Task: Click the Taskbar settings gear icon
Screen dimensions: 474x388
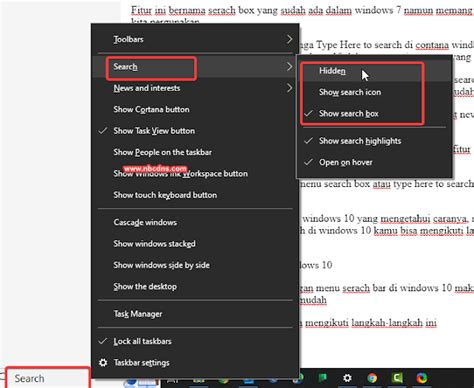Action: [103, 363]
